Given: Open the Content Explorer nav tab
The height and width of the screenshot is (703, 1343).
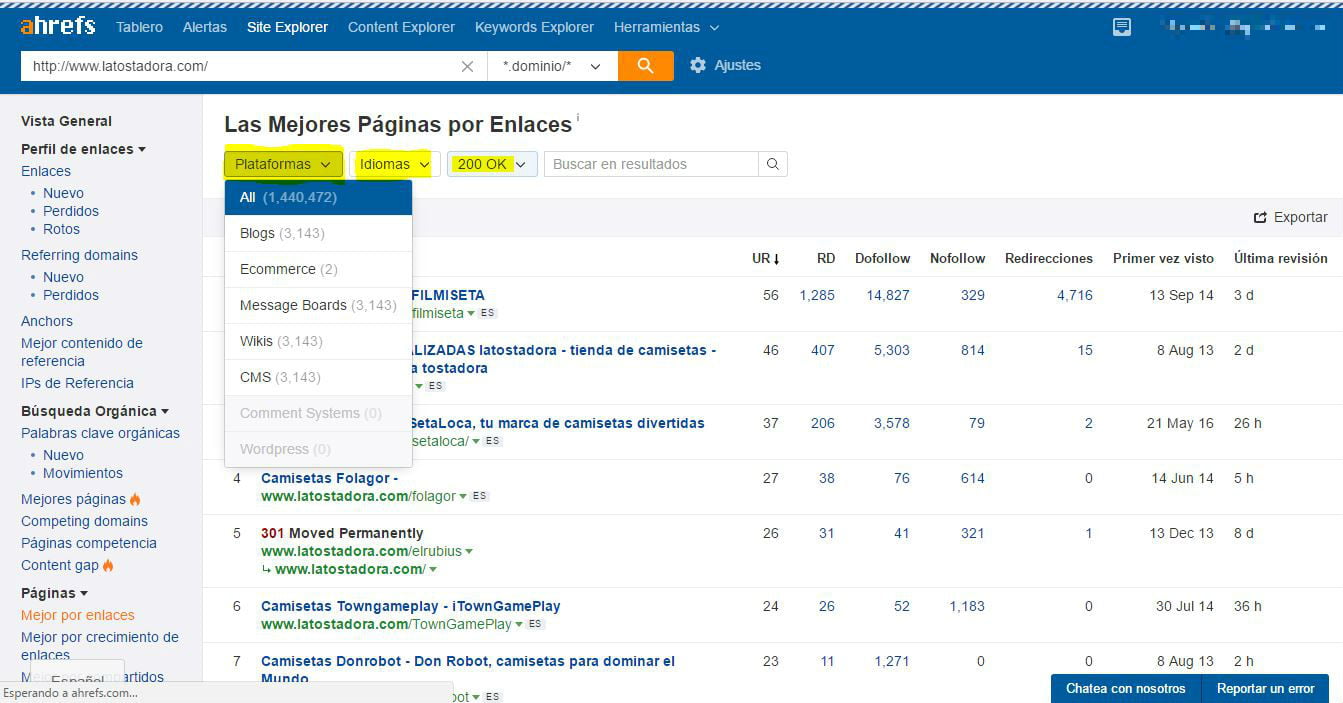Looking at the screenshot, I should tap(401, 27).
